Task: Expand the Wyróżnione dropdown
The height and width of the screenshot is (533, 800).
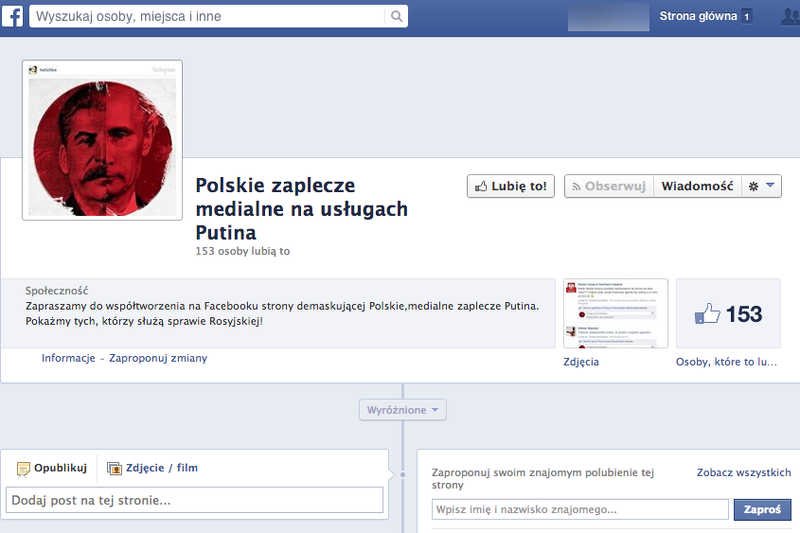Action: tap(403, 410)
